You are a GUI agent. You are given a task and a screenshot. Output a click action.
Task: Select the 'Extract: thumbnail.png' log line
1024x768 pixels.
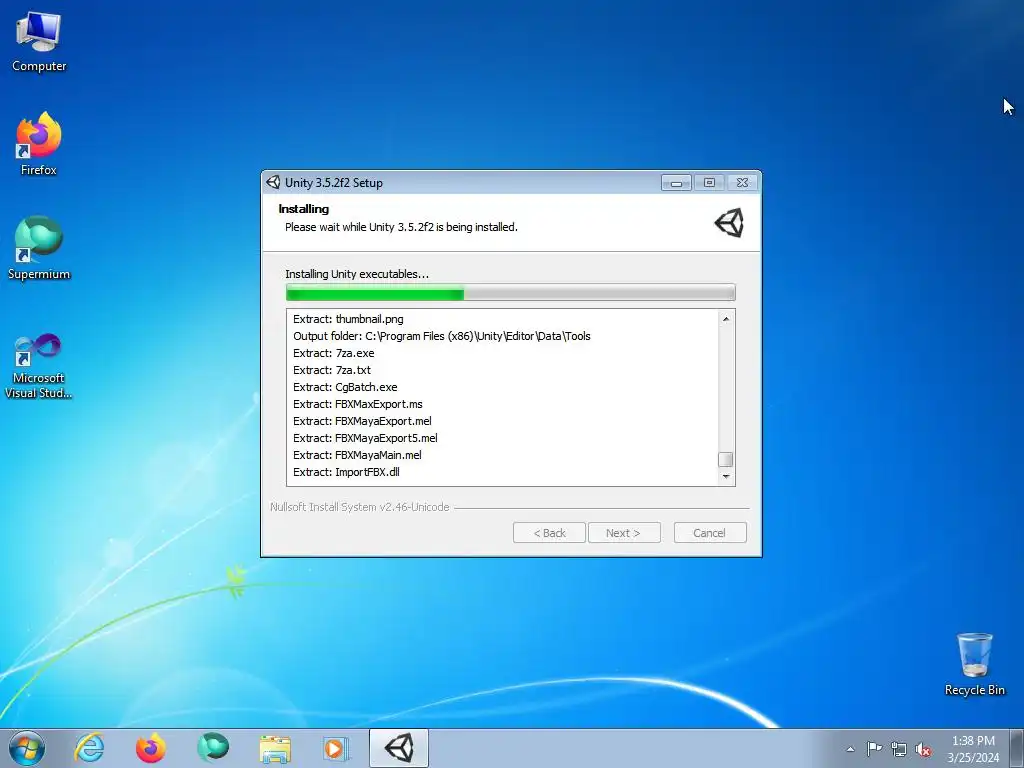pyautogui.click(x=348, y=319)
